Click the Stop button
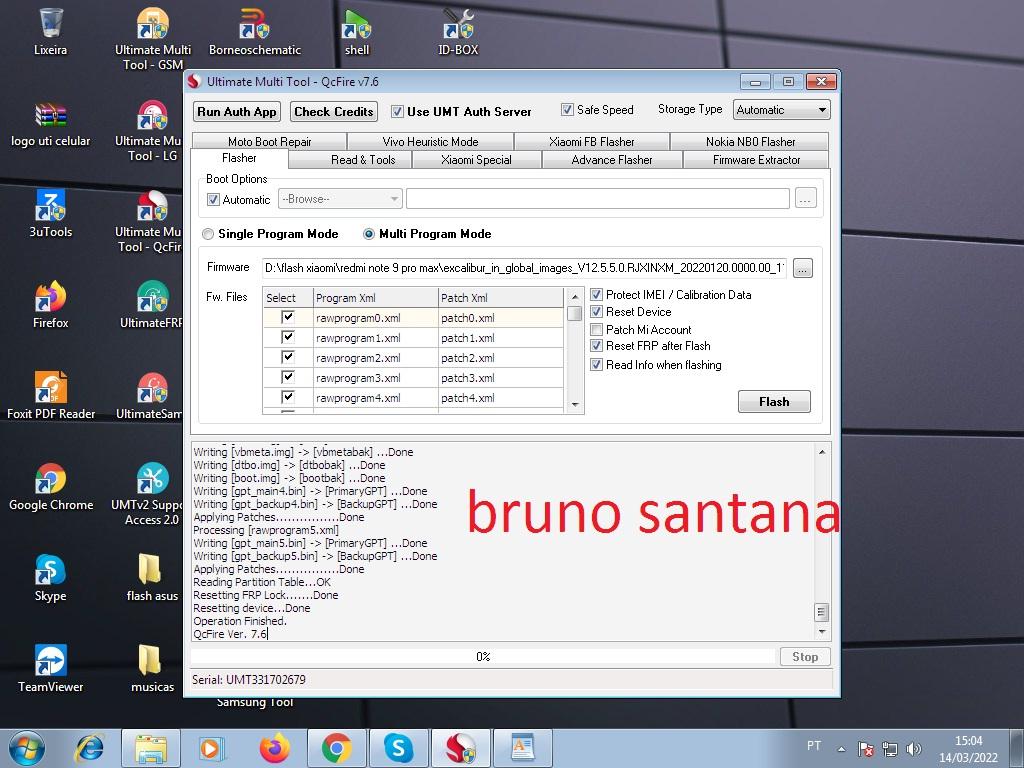The width and height of the screenshot is (1024, 768). tap(805, 657)
